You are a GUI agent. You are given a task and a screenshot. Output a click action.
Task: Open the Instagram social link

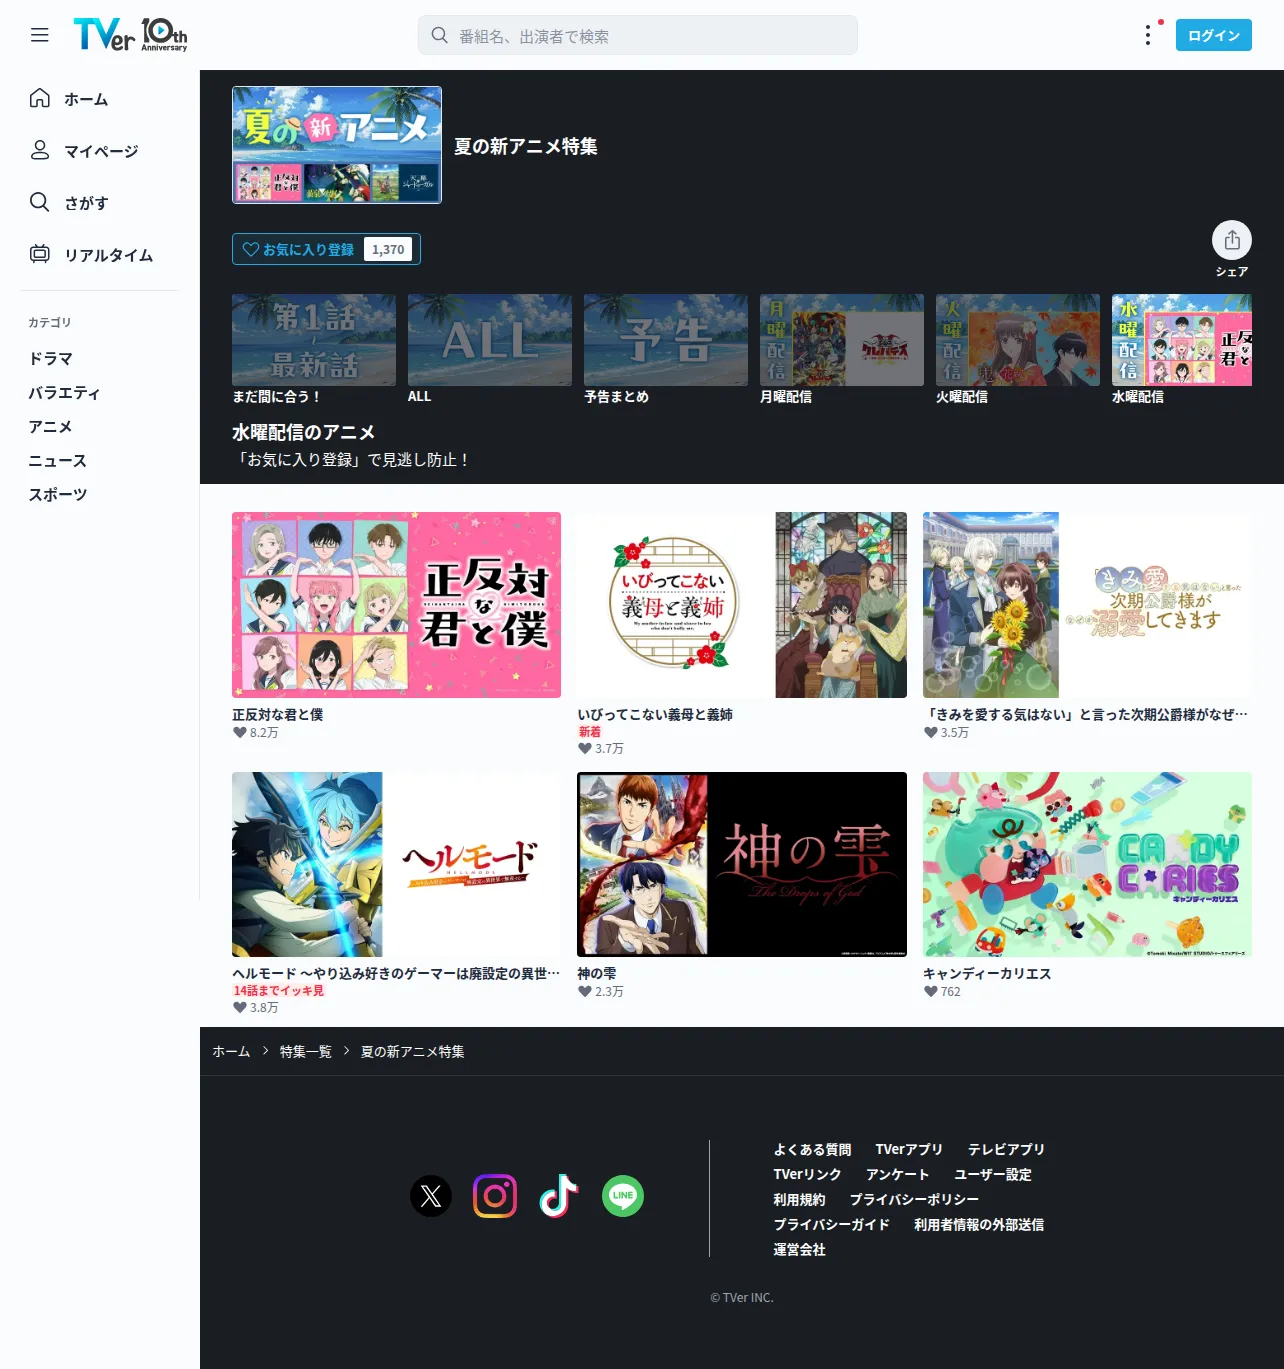click(495, 1196)
